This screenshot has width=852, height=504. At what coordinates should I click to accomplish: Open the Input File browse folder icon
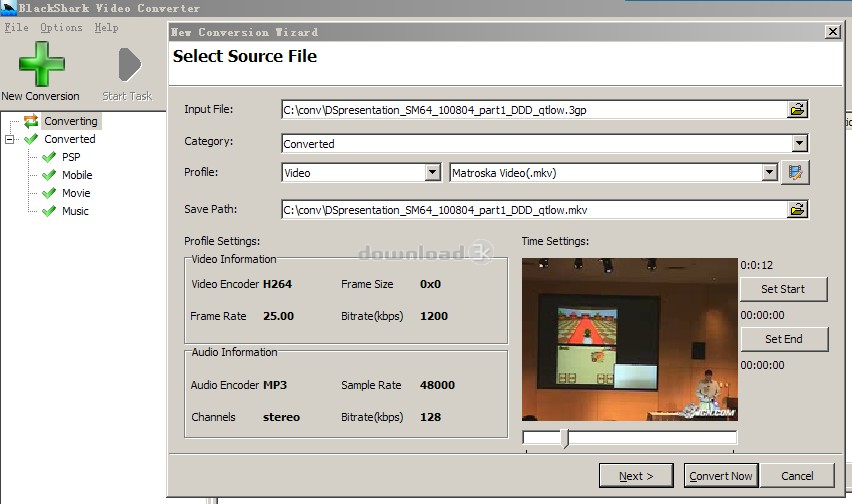pos(797,110)
